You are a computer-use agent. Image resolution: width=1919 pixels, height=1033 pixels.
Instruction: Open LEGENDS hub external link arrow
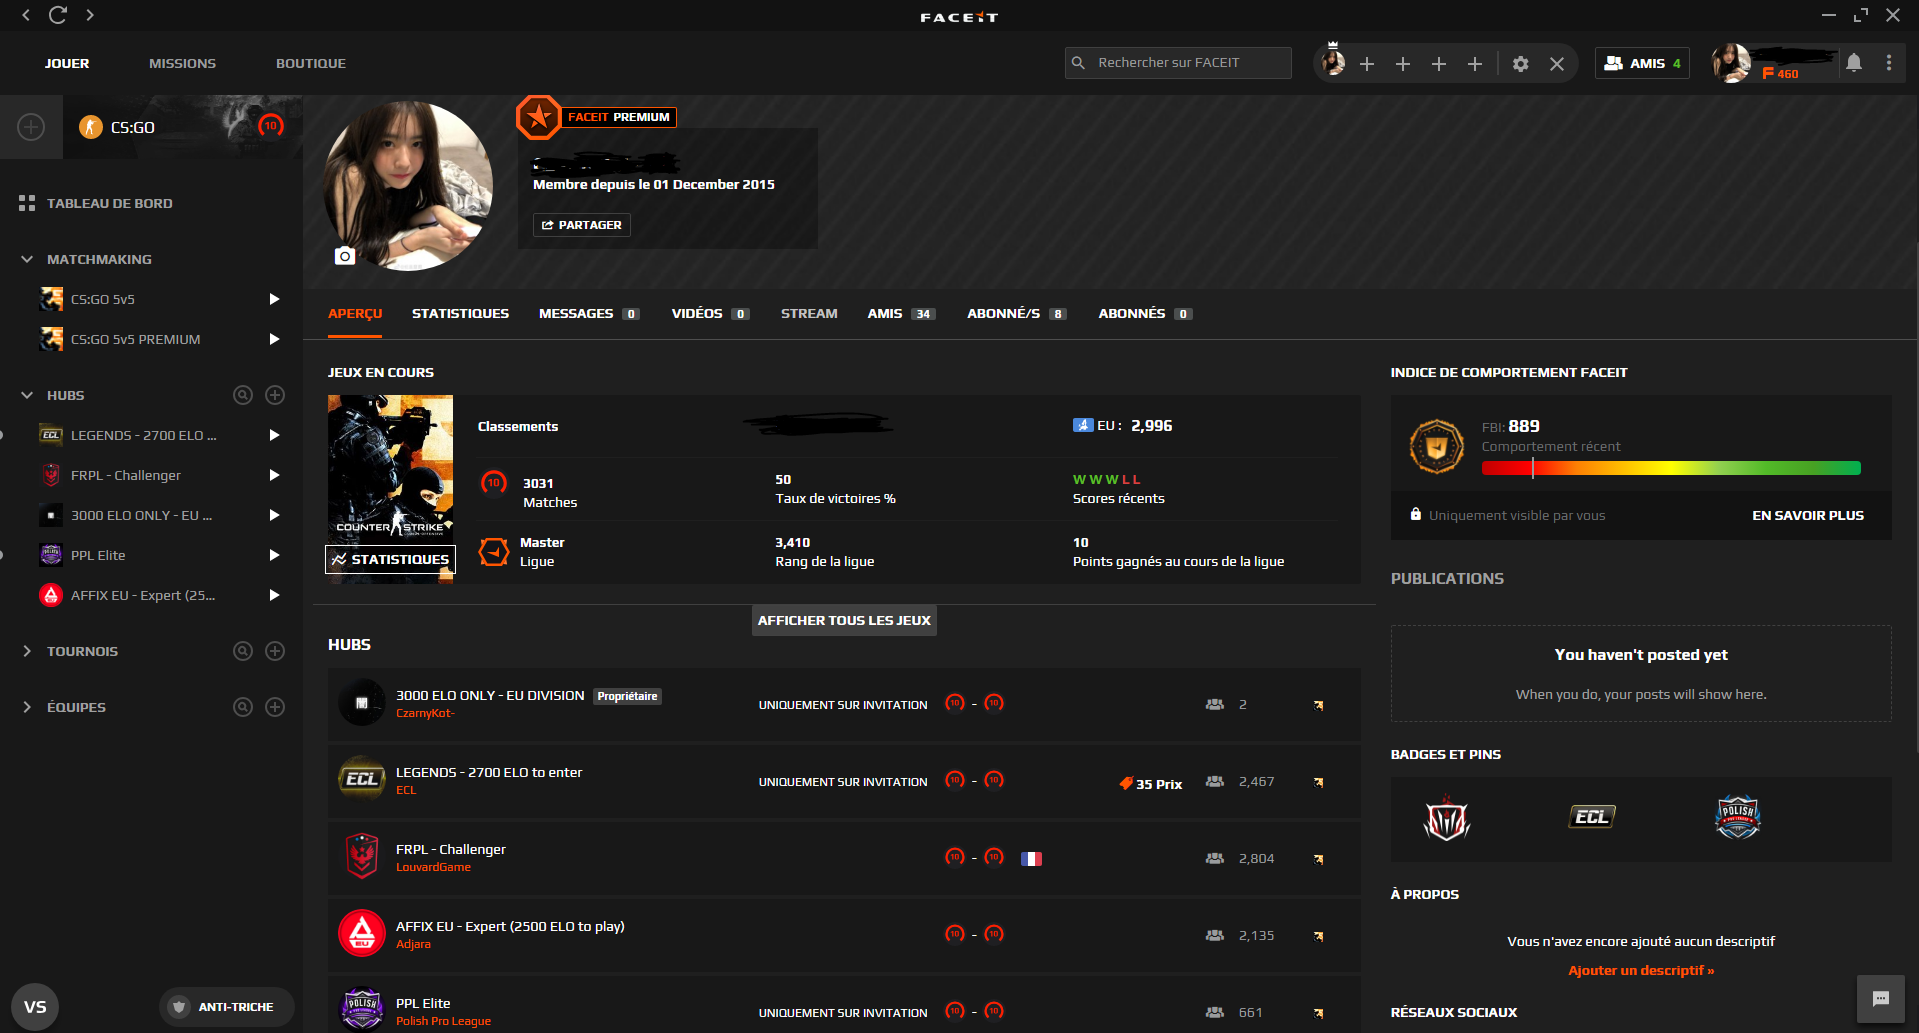(1319, 782)
